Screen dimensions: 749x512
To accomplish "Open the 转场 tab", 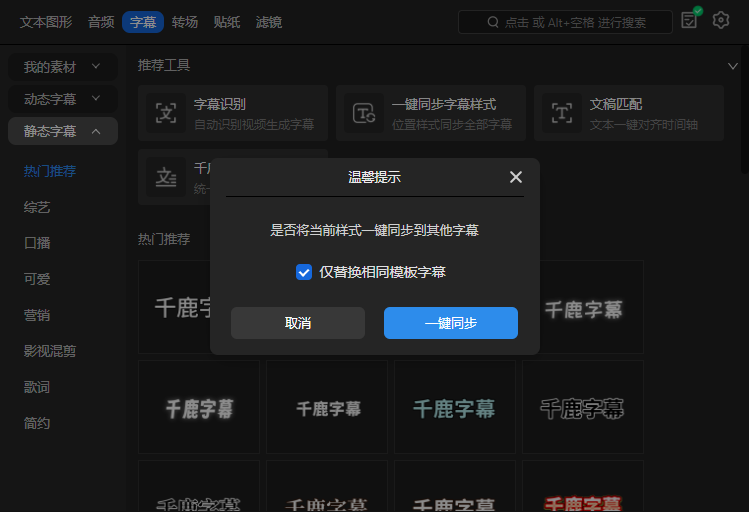I will coord(185,22).
